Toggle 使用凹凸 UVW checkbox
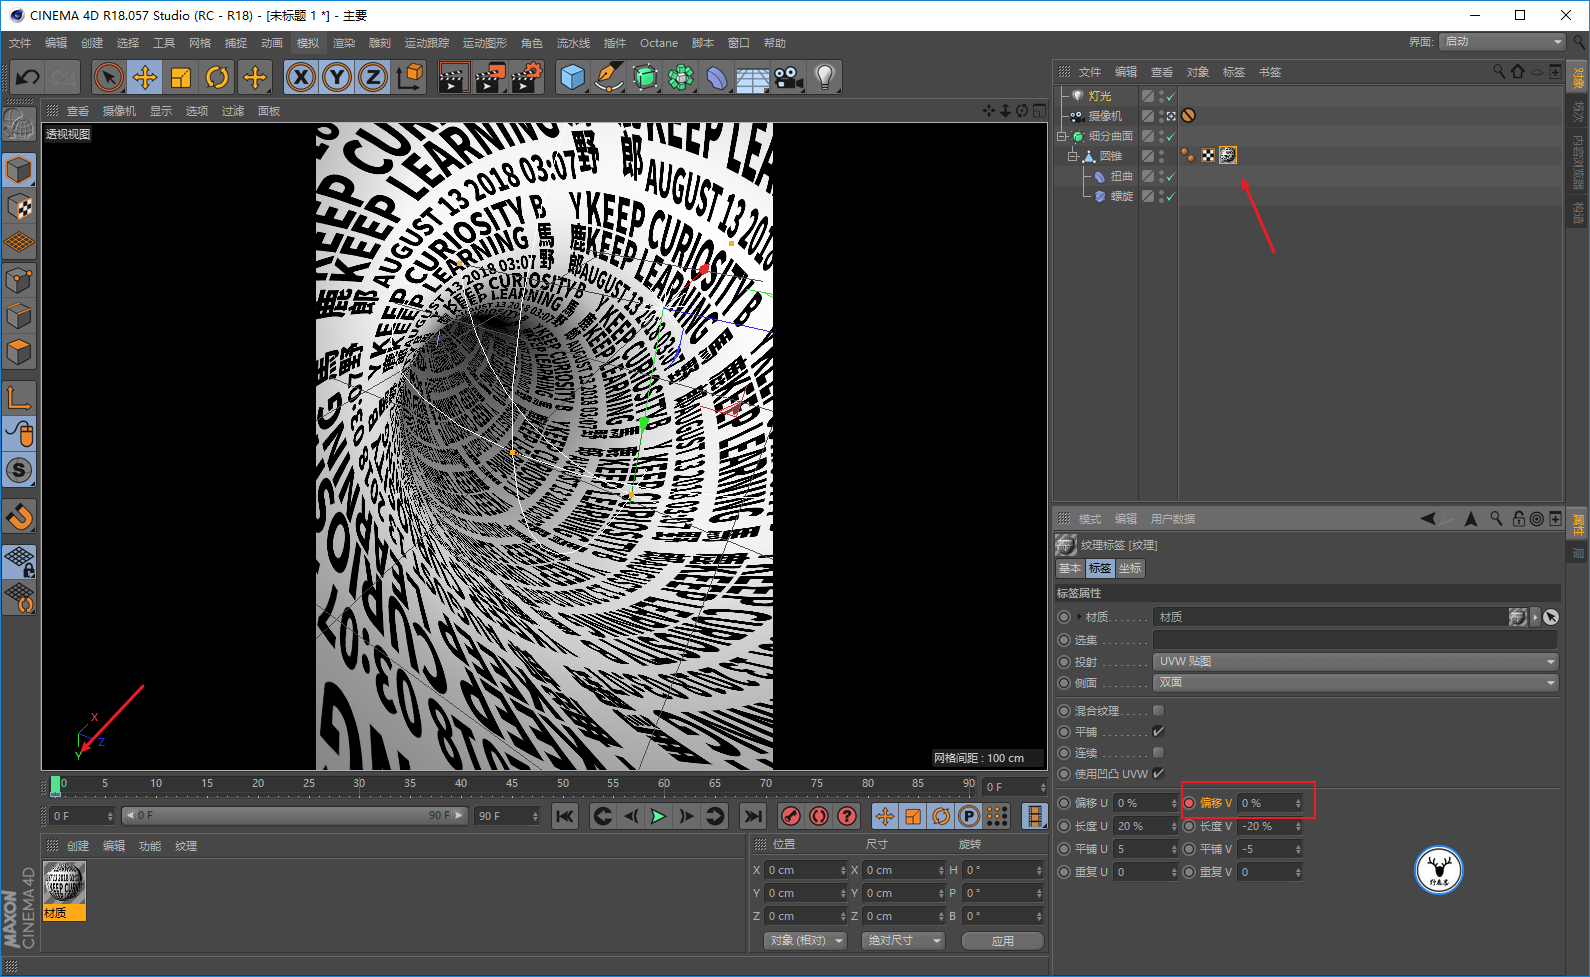This screenshot has width=1590, height=977. [1158, 773]
